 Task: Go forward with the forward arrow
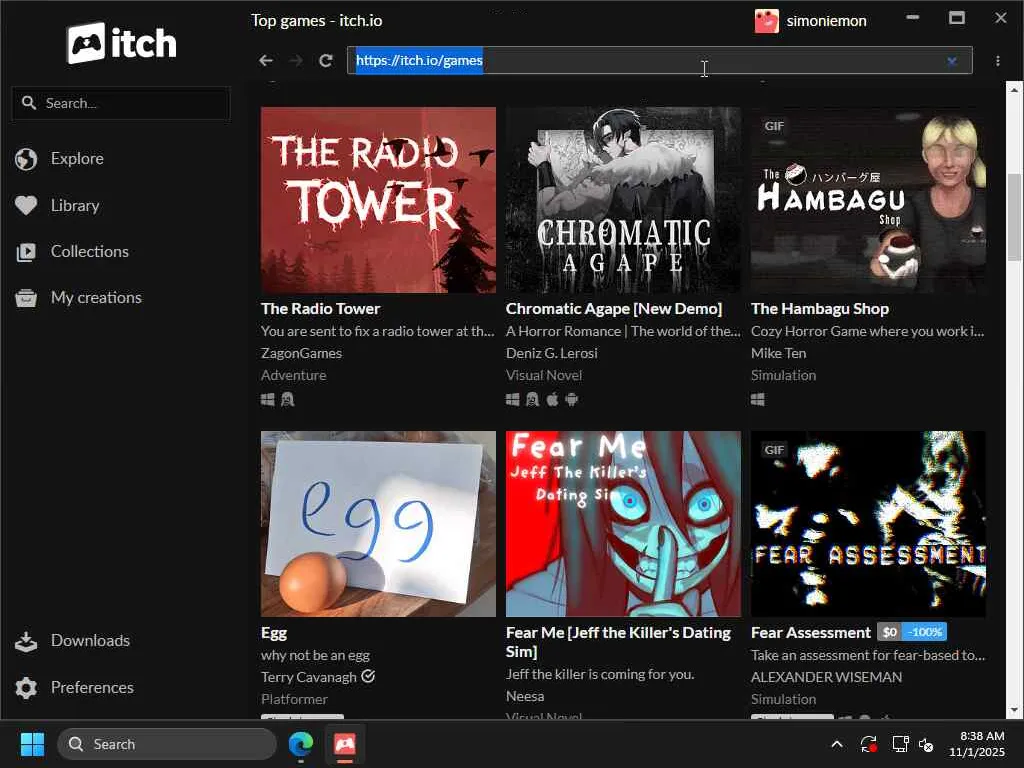296,61
